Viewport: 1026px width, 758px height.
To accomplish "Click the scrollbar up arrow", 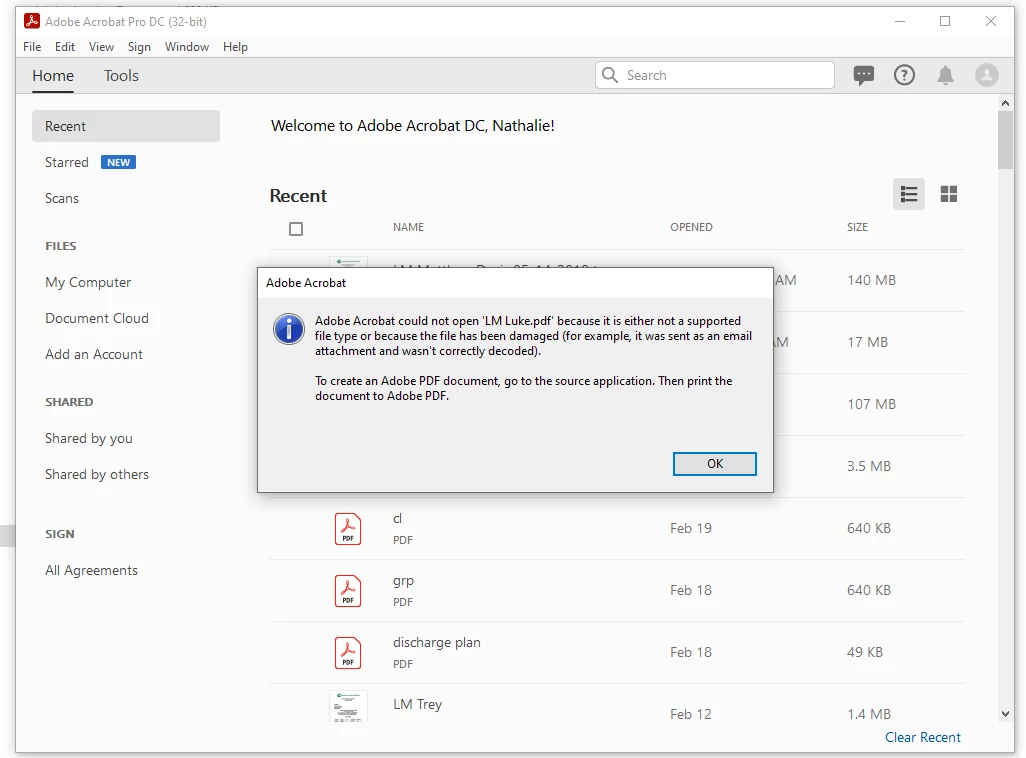I will (1006, 103).
